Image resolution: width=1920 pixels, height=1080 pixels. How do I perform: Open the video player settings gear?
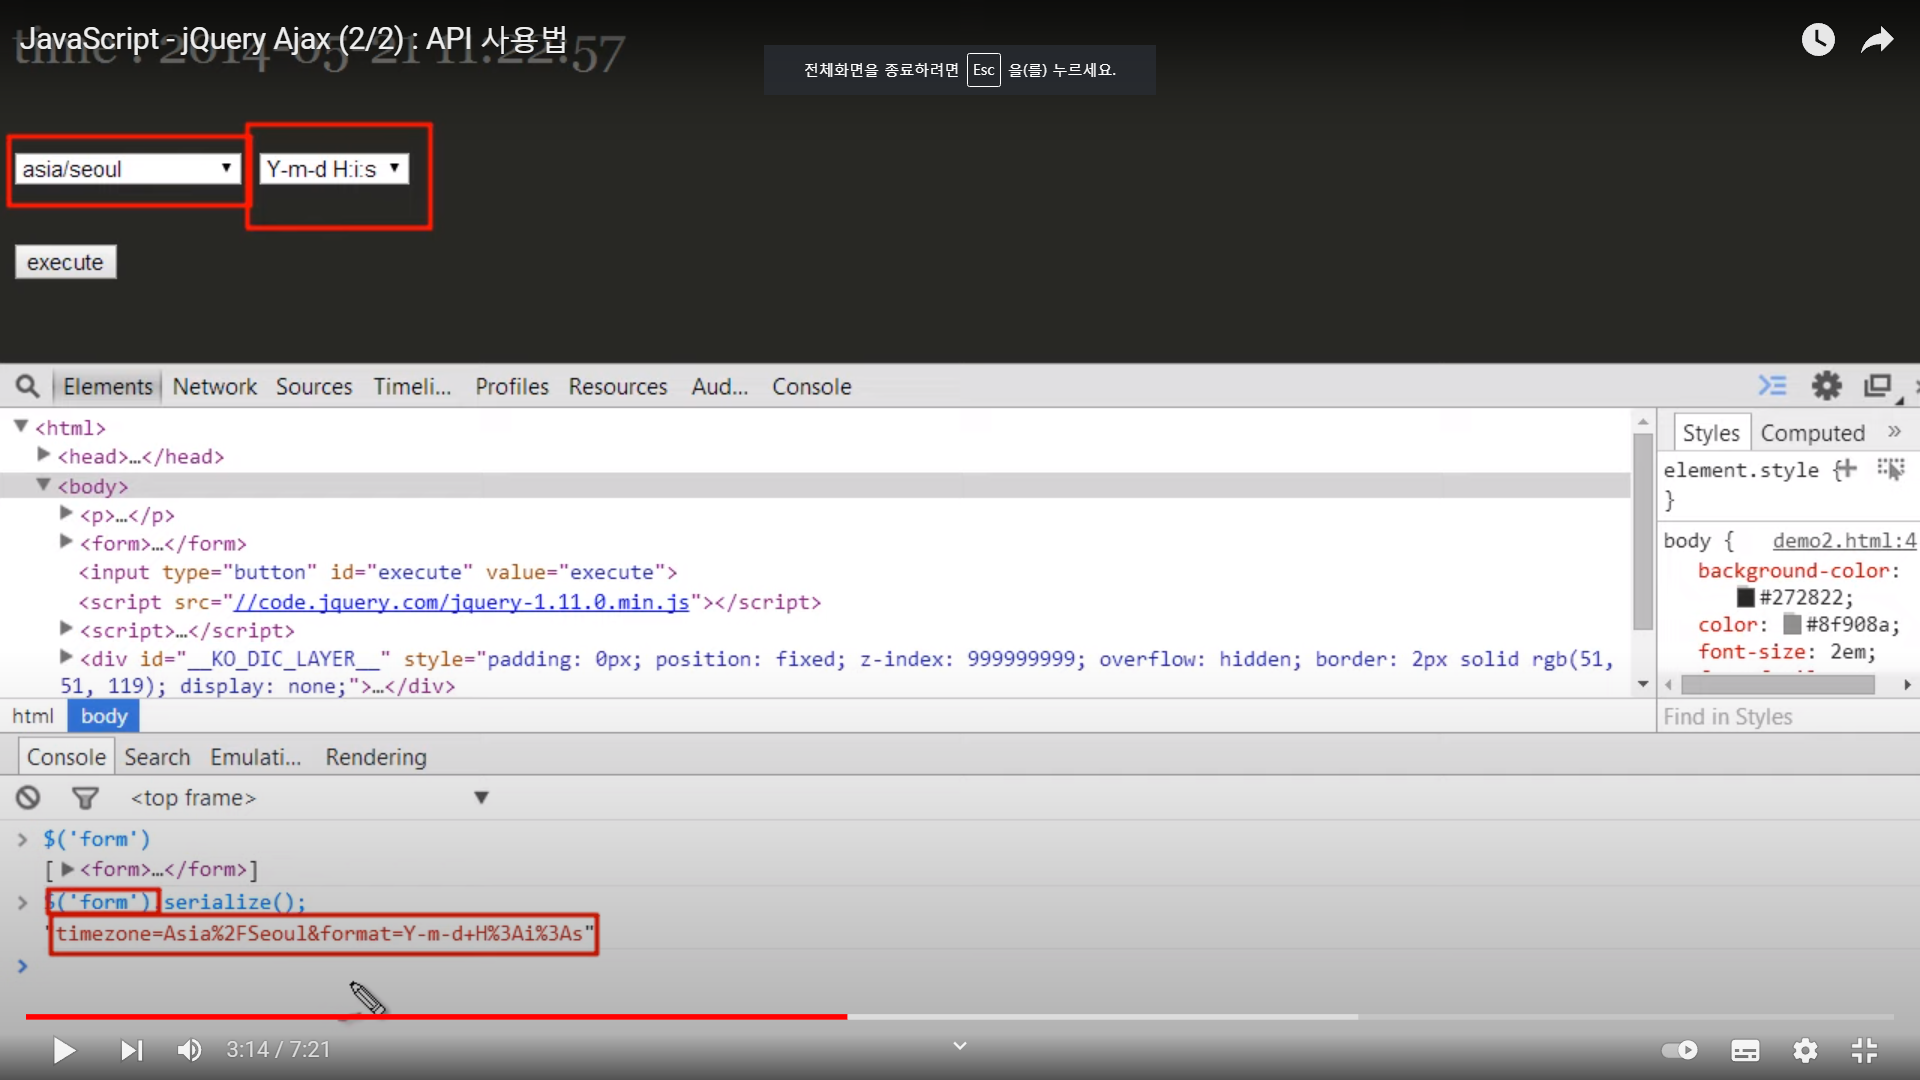pos(1805,1050)
